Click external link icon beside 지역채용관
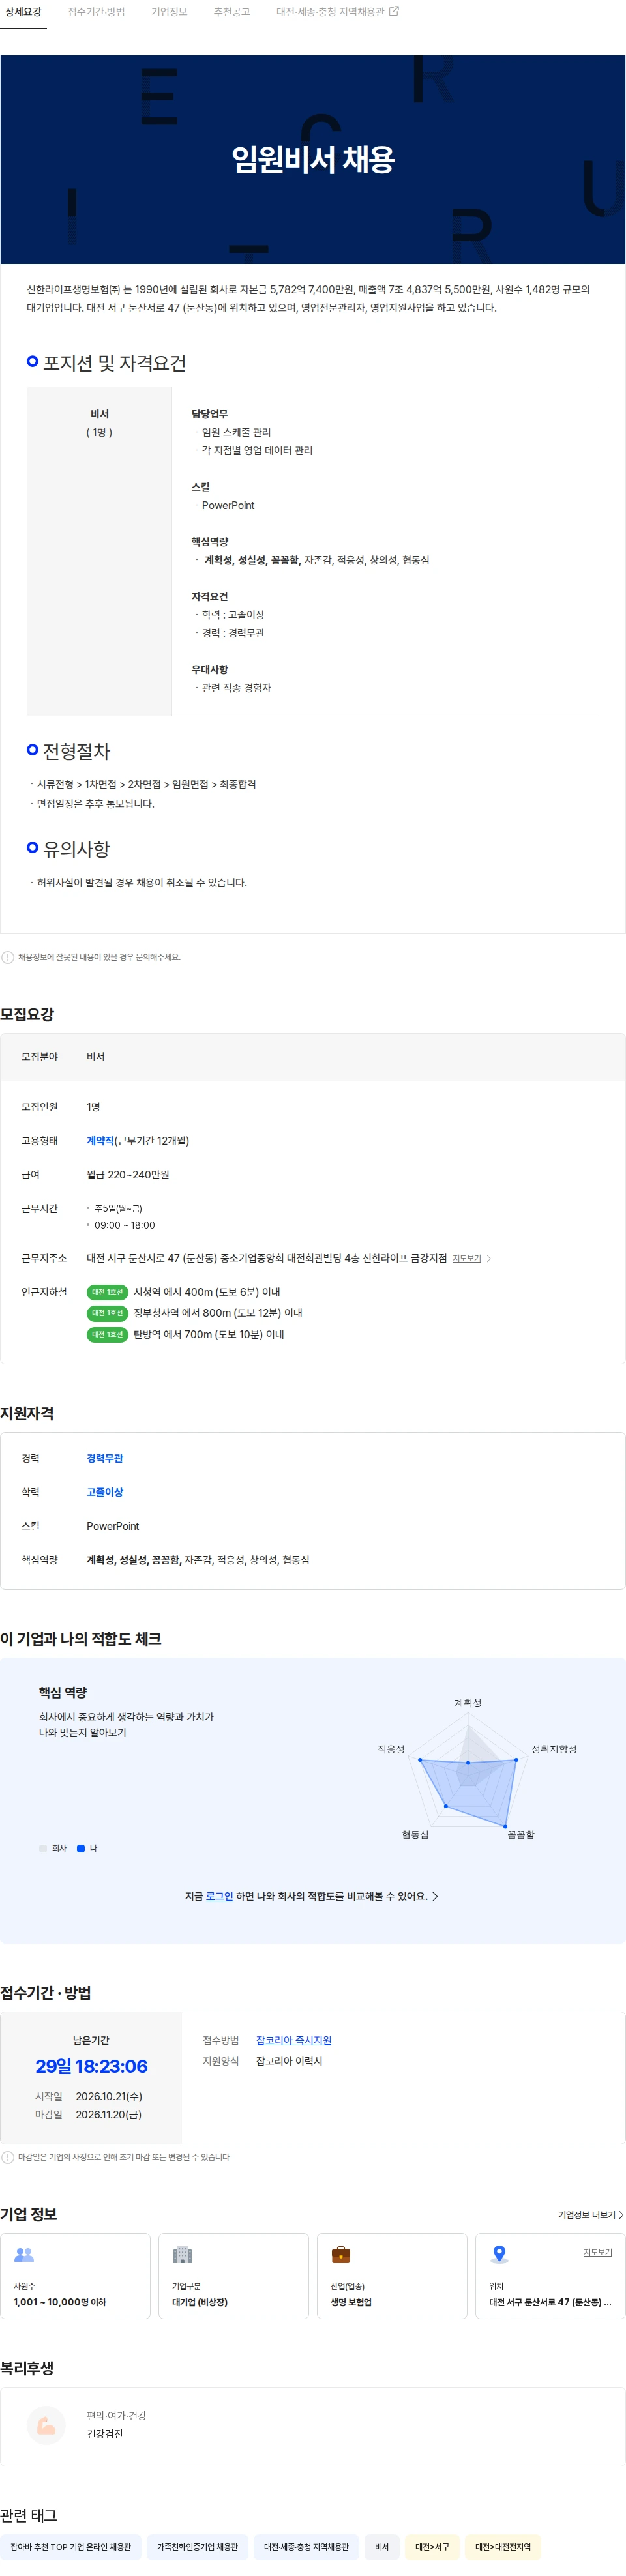 point(394,12)
